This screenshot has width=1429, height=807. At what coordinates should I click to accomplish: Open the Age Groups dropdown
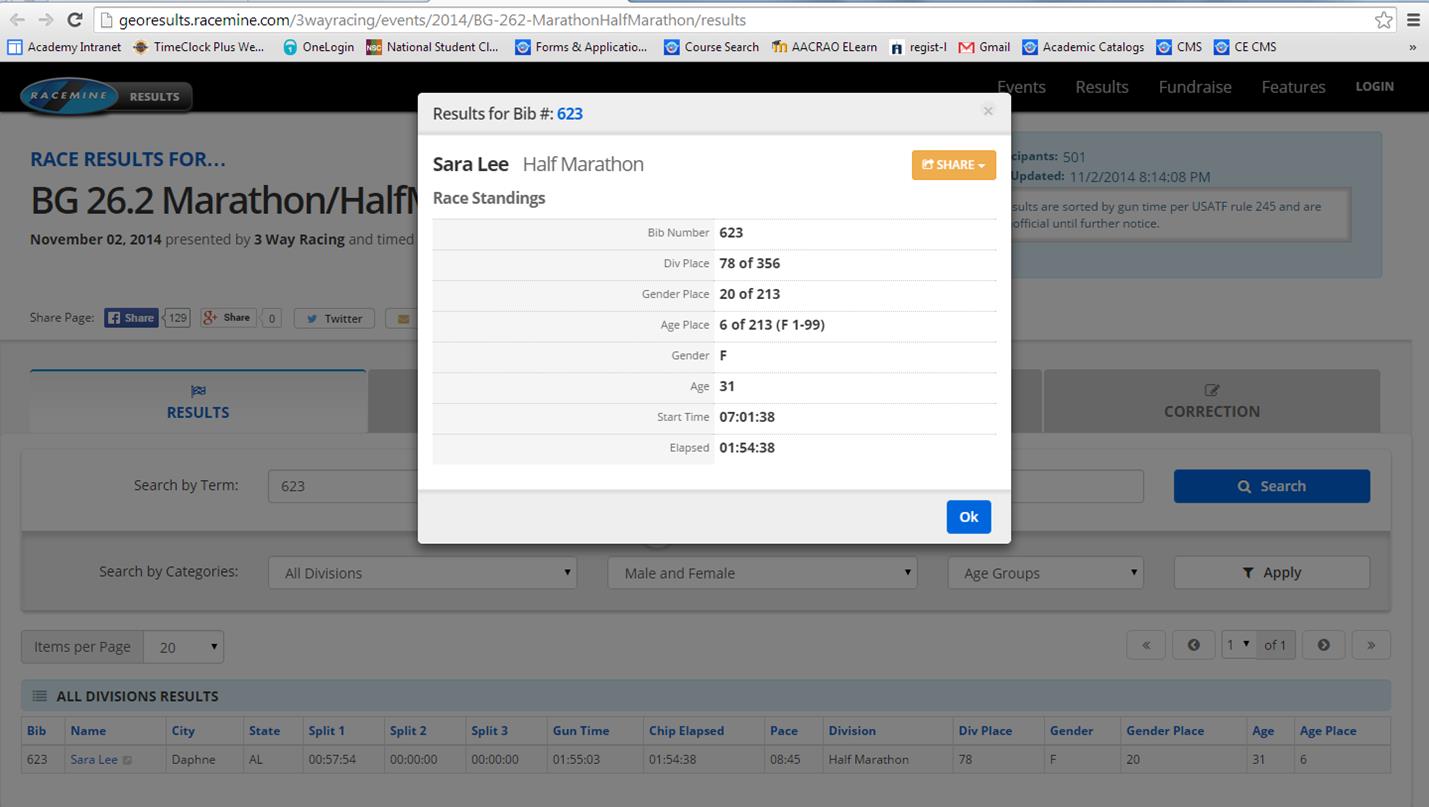(1045, 573)
